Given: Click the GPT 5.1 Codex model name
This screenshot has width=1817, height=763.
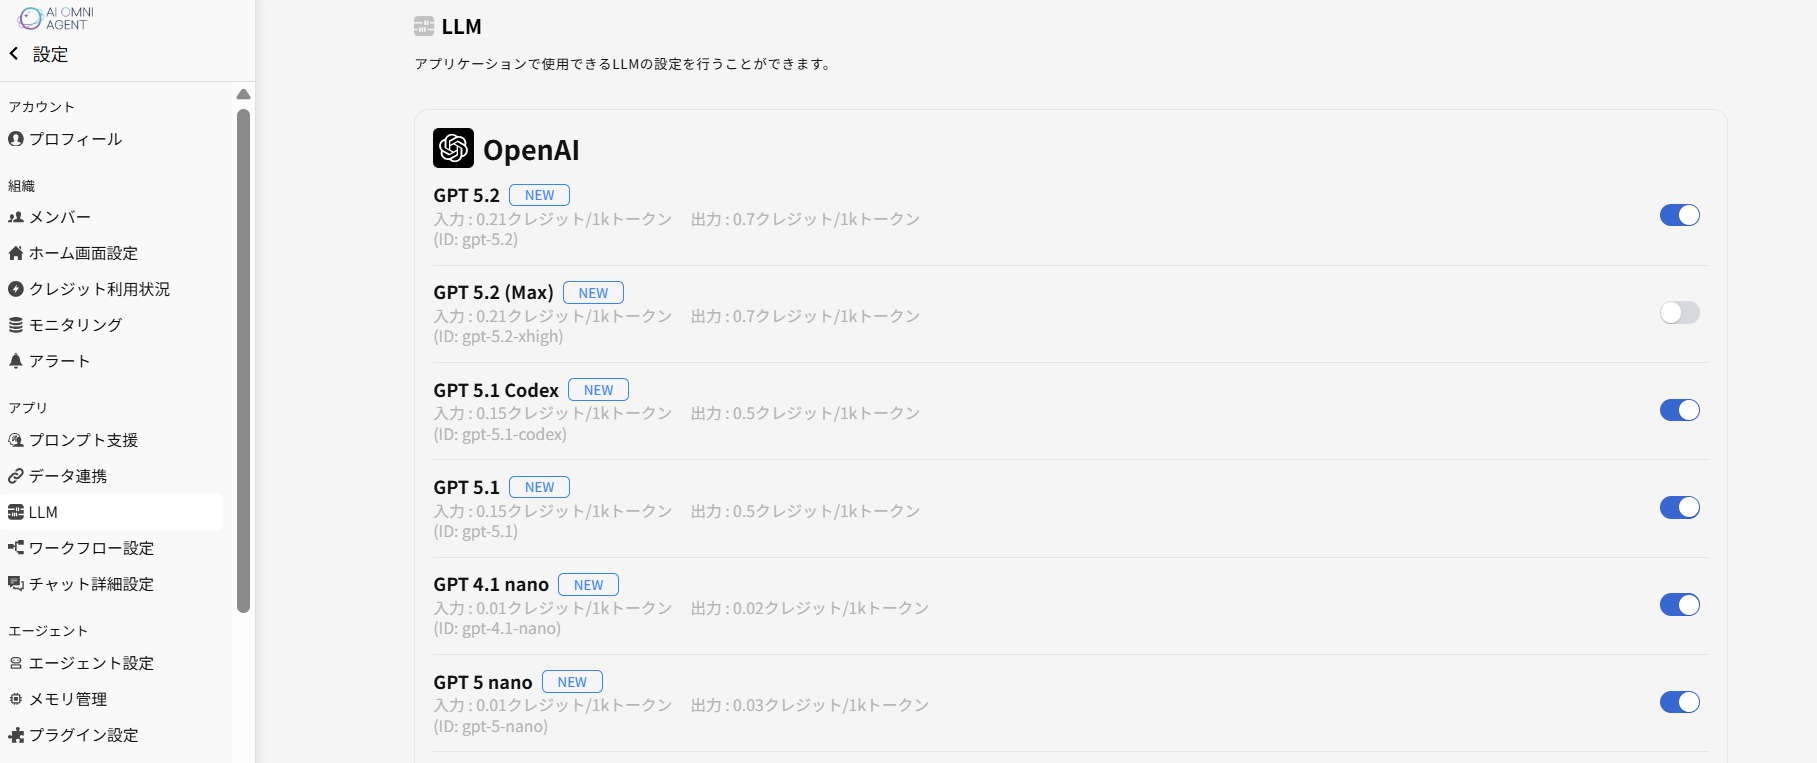Looking at the screenshot, I should (496, 390).
